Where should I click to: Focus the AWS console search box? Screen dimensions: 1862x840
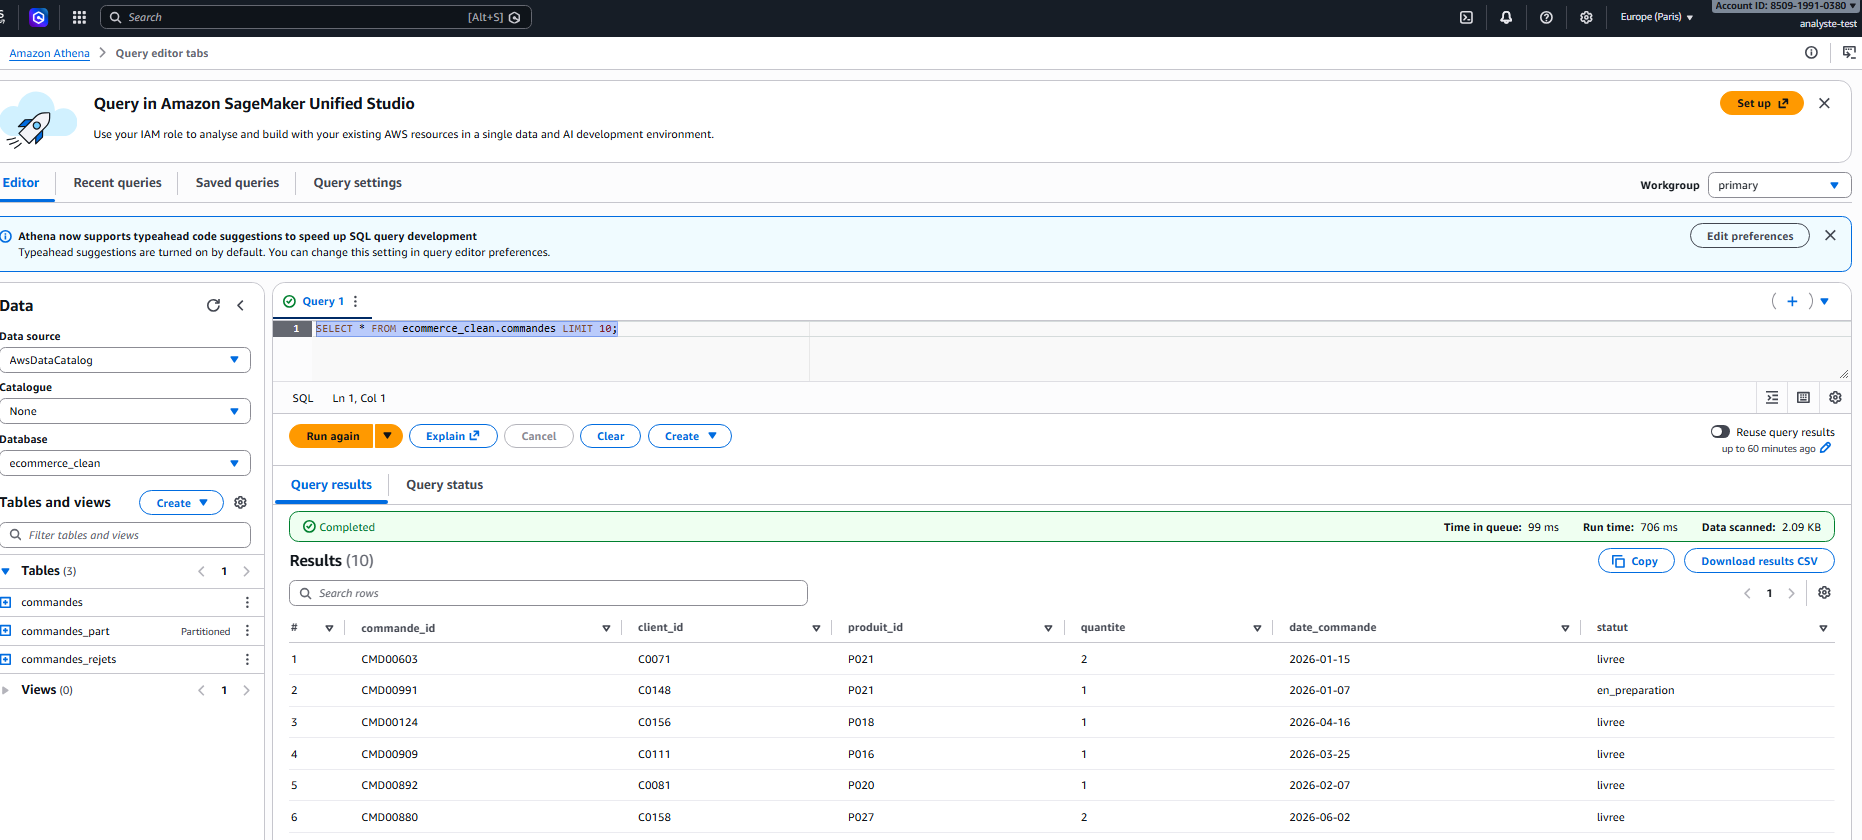[x=316, y=17]
